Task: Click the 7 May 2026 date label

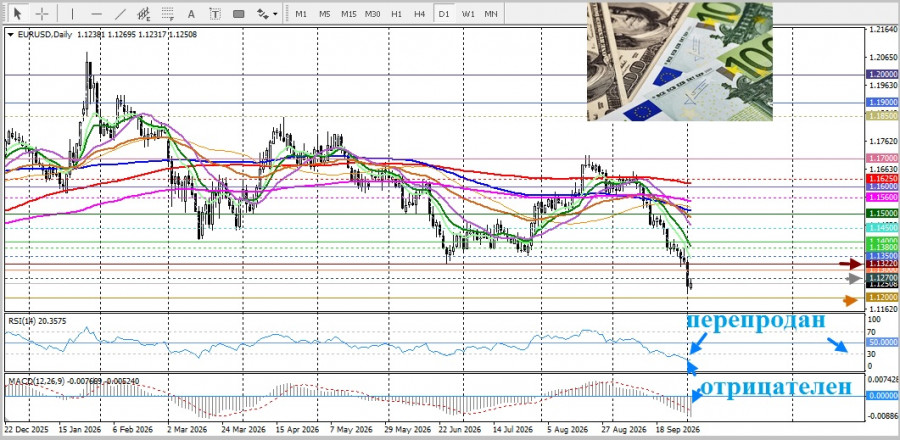Action: click(351, 429)
